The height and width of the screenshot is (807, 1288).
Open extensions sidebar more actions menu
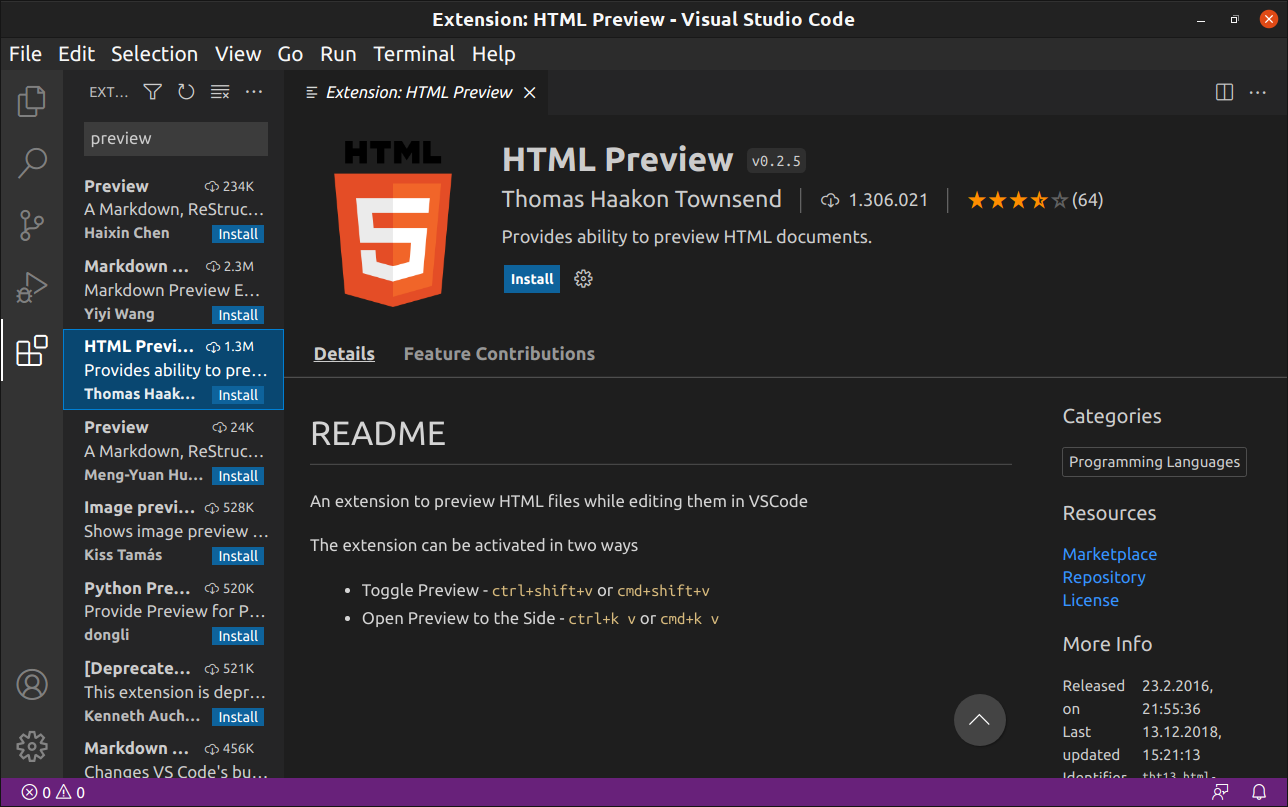pyautogui.click(x=254, y=92)
